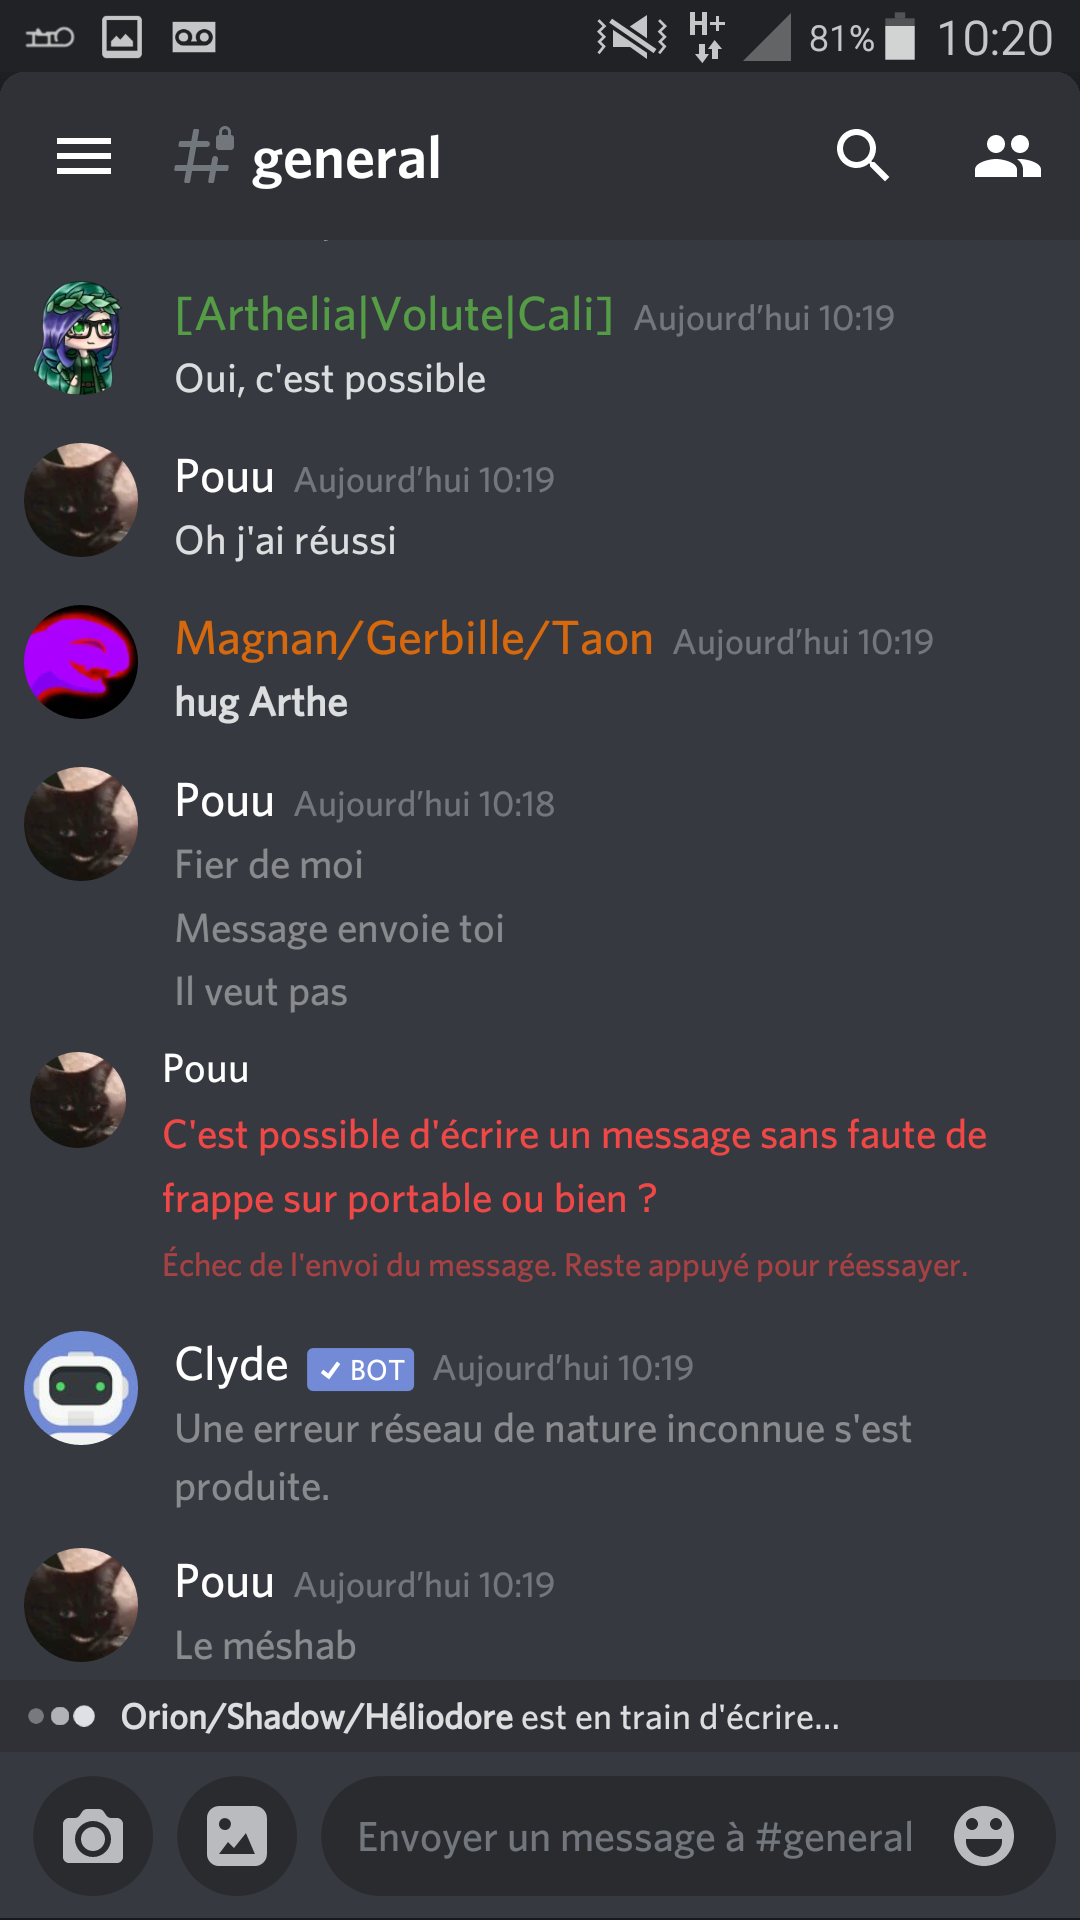Open the members list icon
Viewport: 1080px width, 1920px height.
[x=1007, y=157]
